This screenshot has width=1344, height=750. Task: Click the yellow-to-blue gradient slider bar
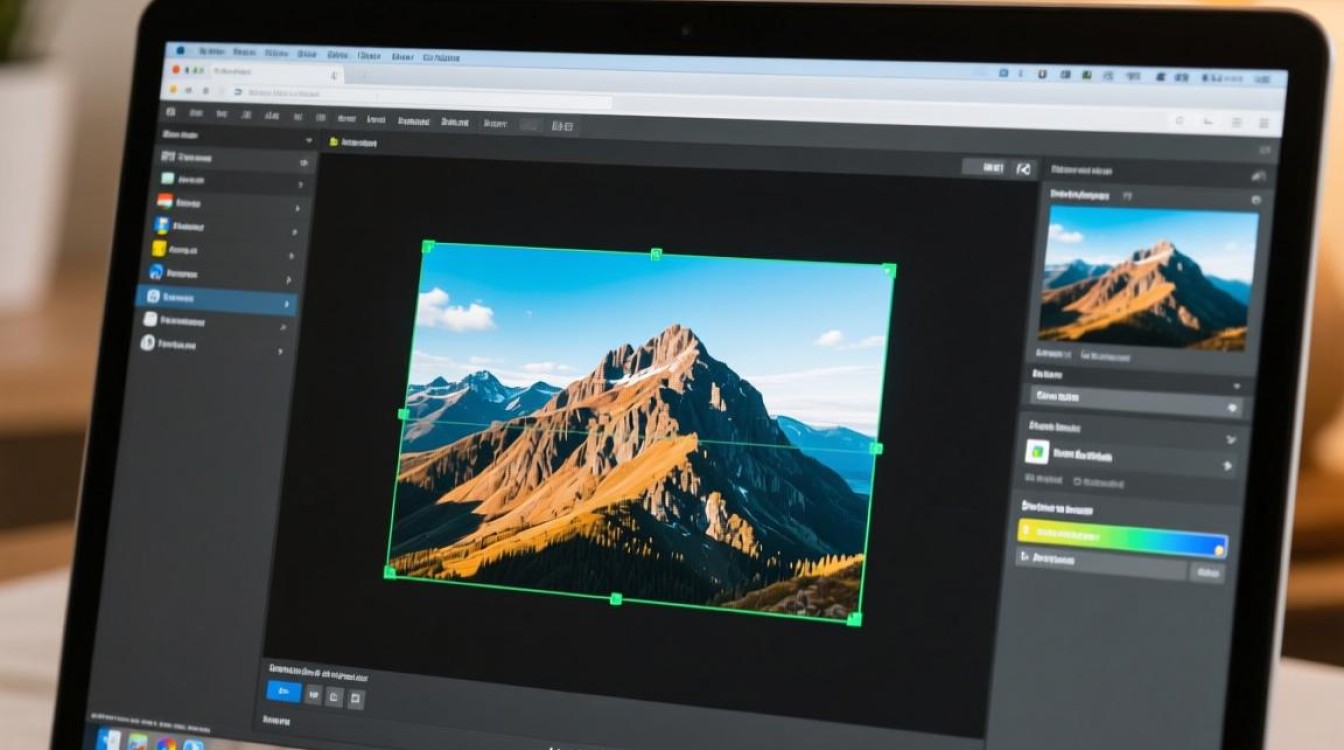point(1121,537)
